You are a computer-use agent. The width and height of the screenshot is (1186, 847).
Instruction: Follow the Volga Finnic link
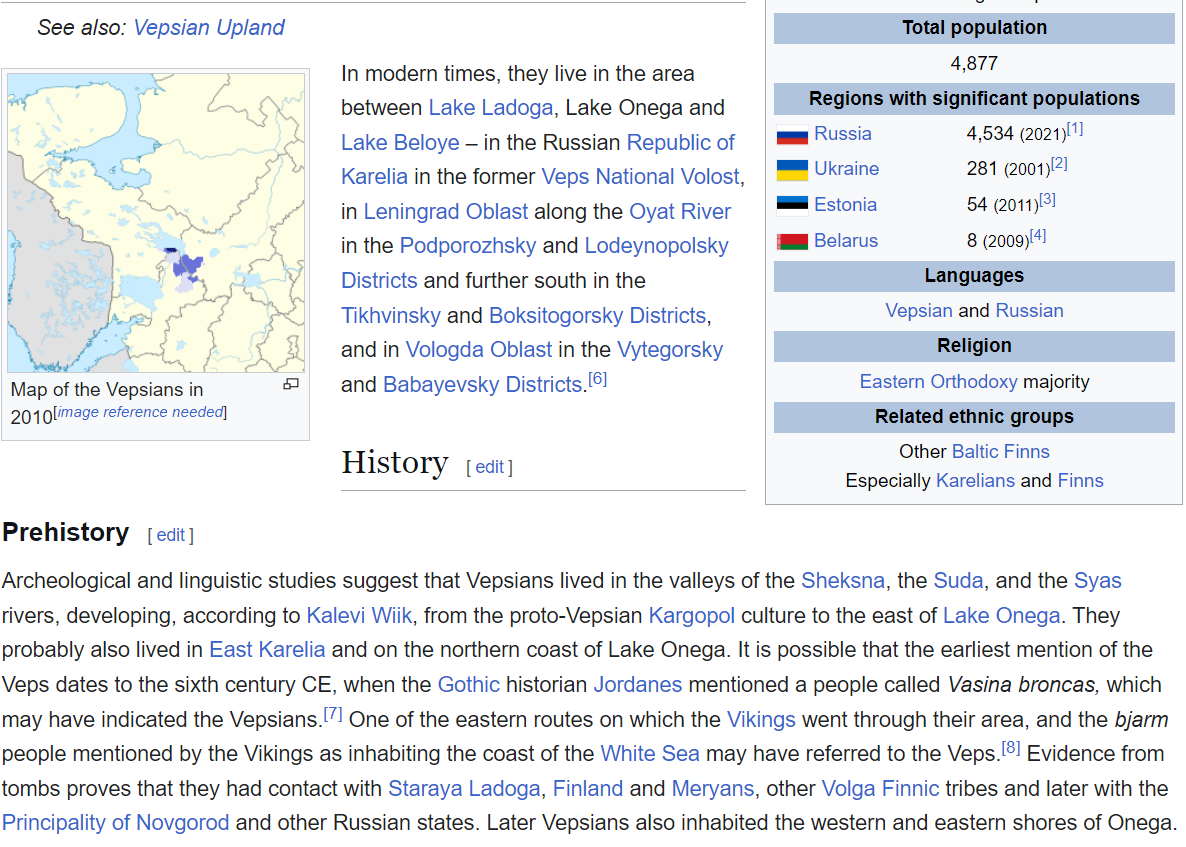[880, 788]
